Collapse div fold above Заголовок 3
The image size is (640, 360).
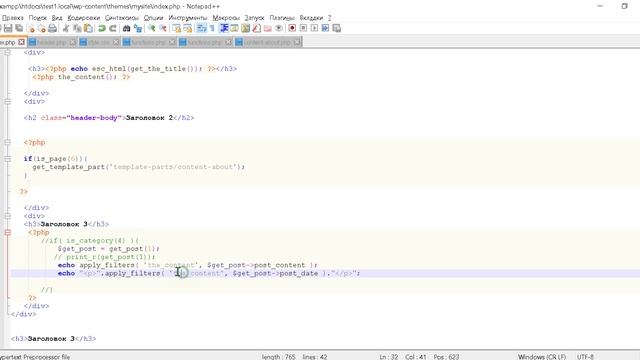pos(7,216)
